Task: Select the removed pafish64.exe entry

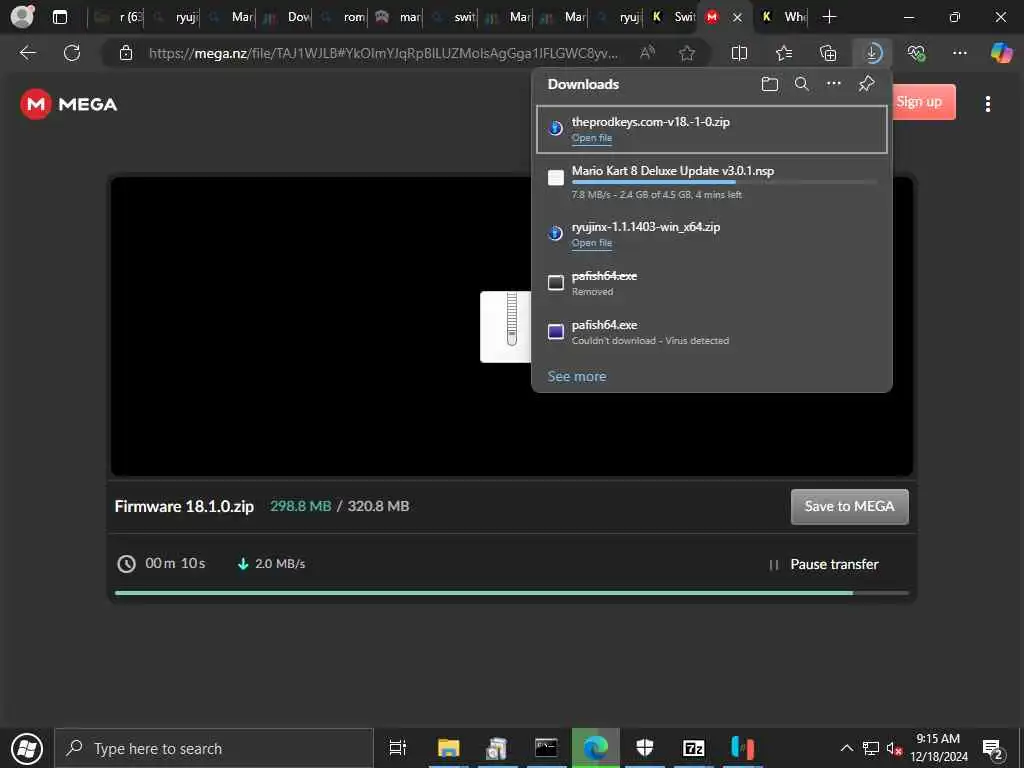Action: pos(712,283)
